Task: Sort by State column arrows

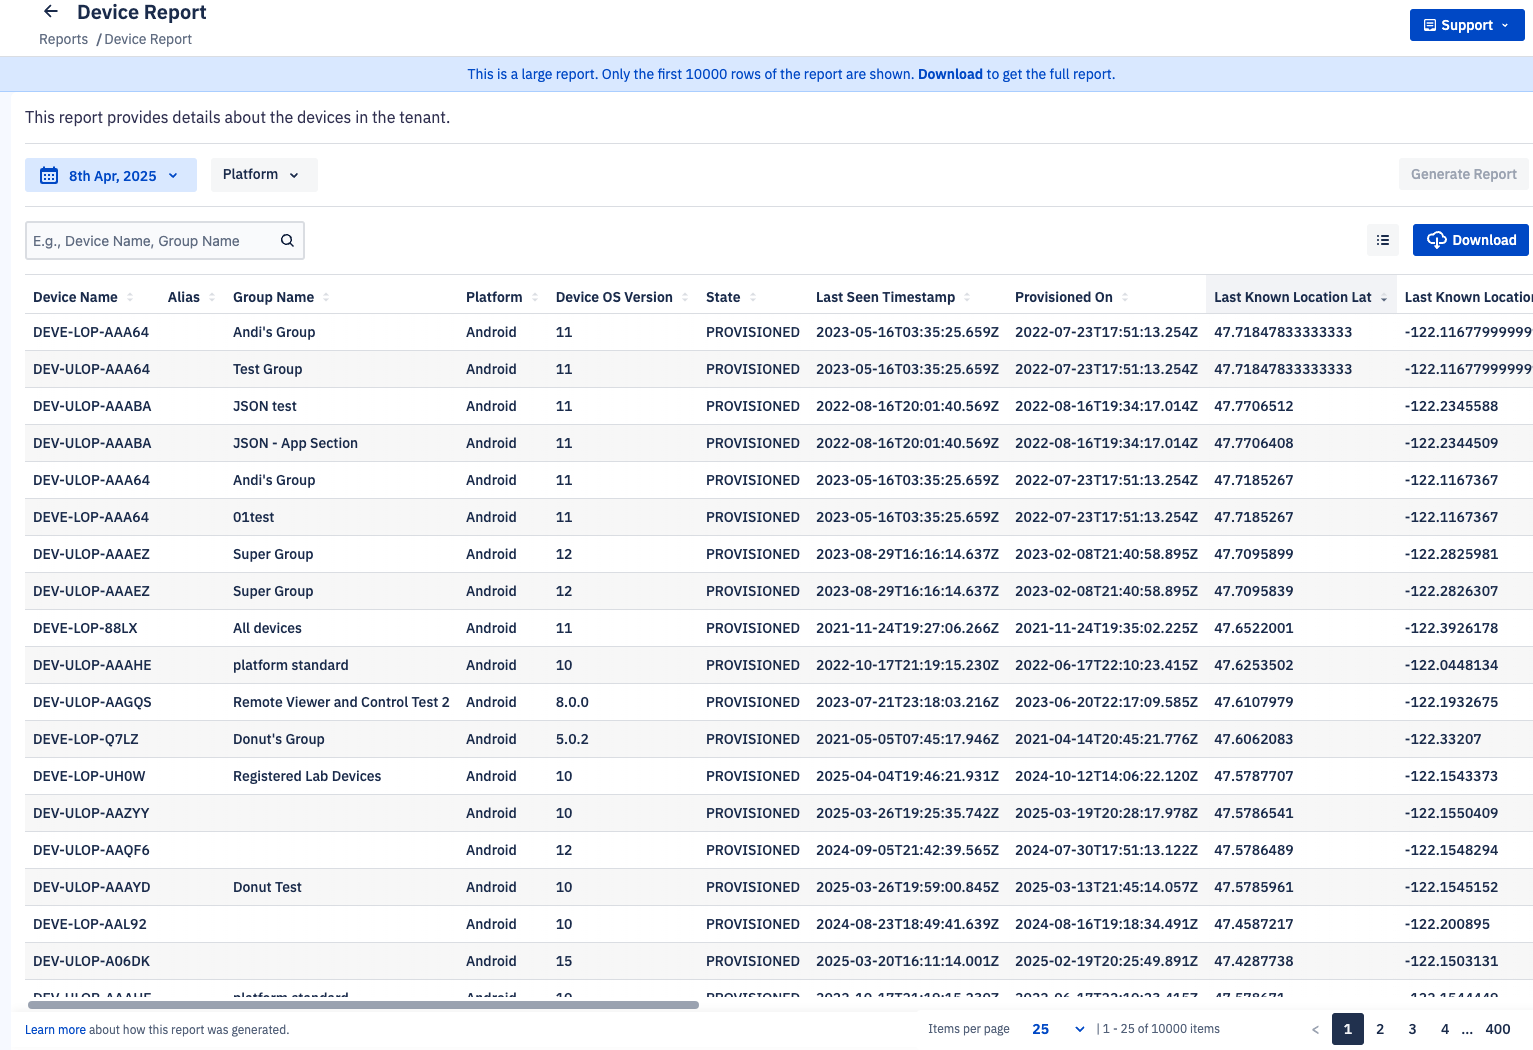Action: pos(753,297)
